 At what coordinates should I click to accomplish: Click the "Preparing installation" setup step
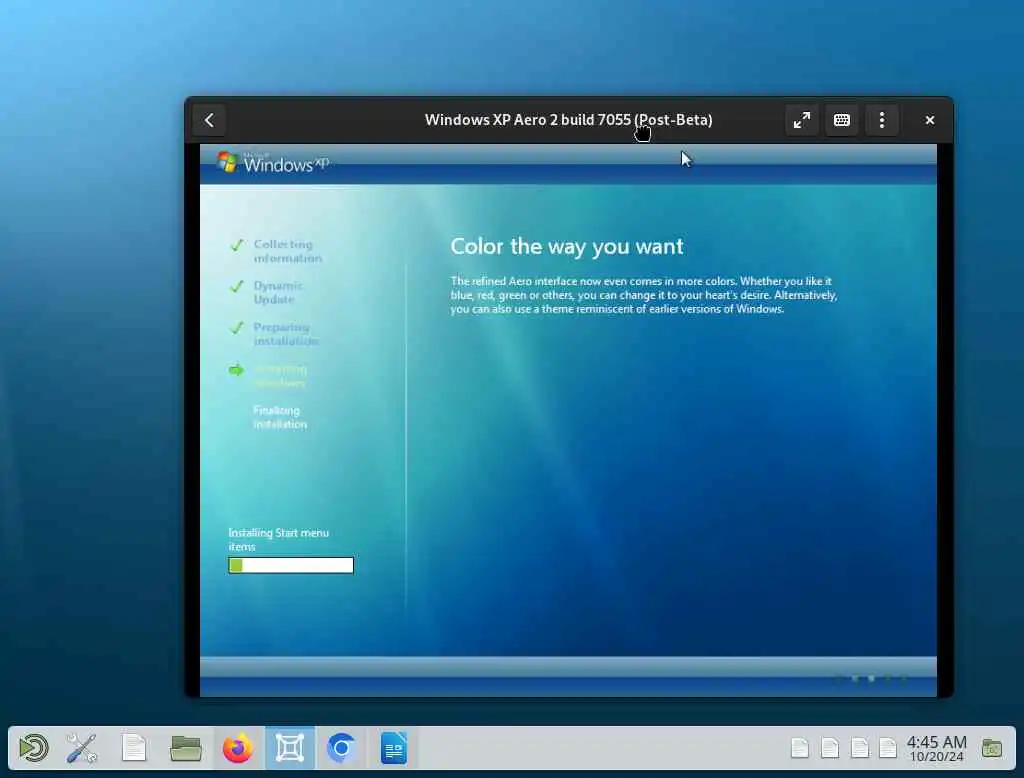pos(285,334)
